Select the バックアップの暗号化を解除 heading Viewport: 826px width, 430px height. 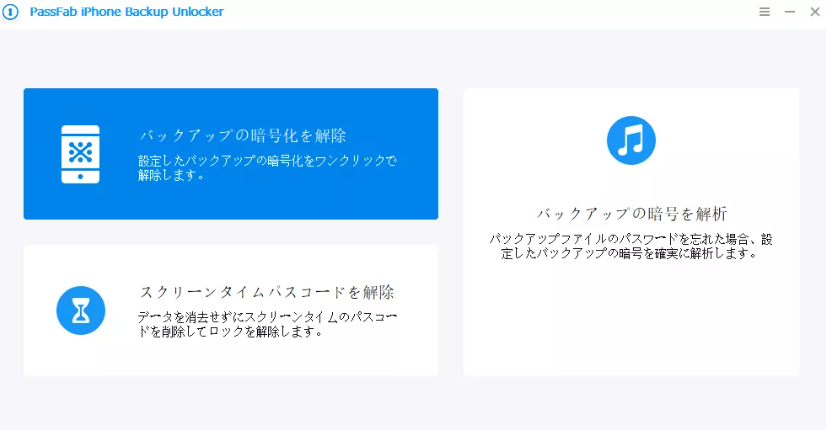243,136
